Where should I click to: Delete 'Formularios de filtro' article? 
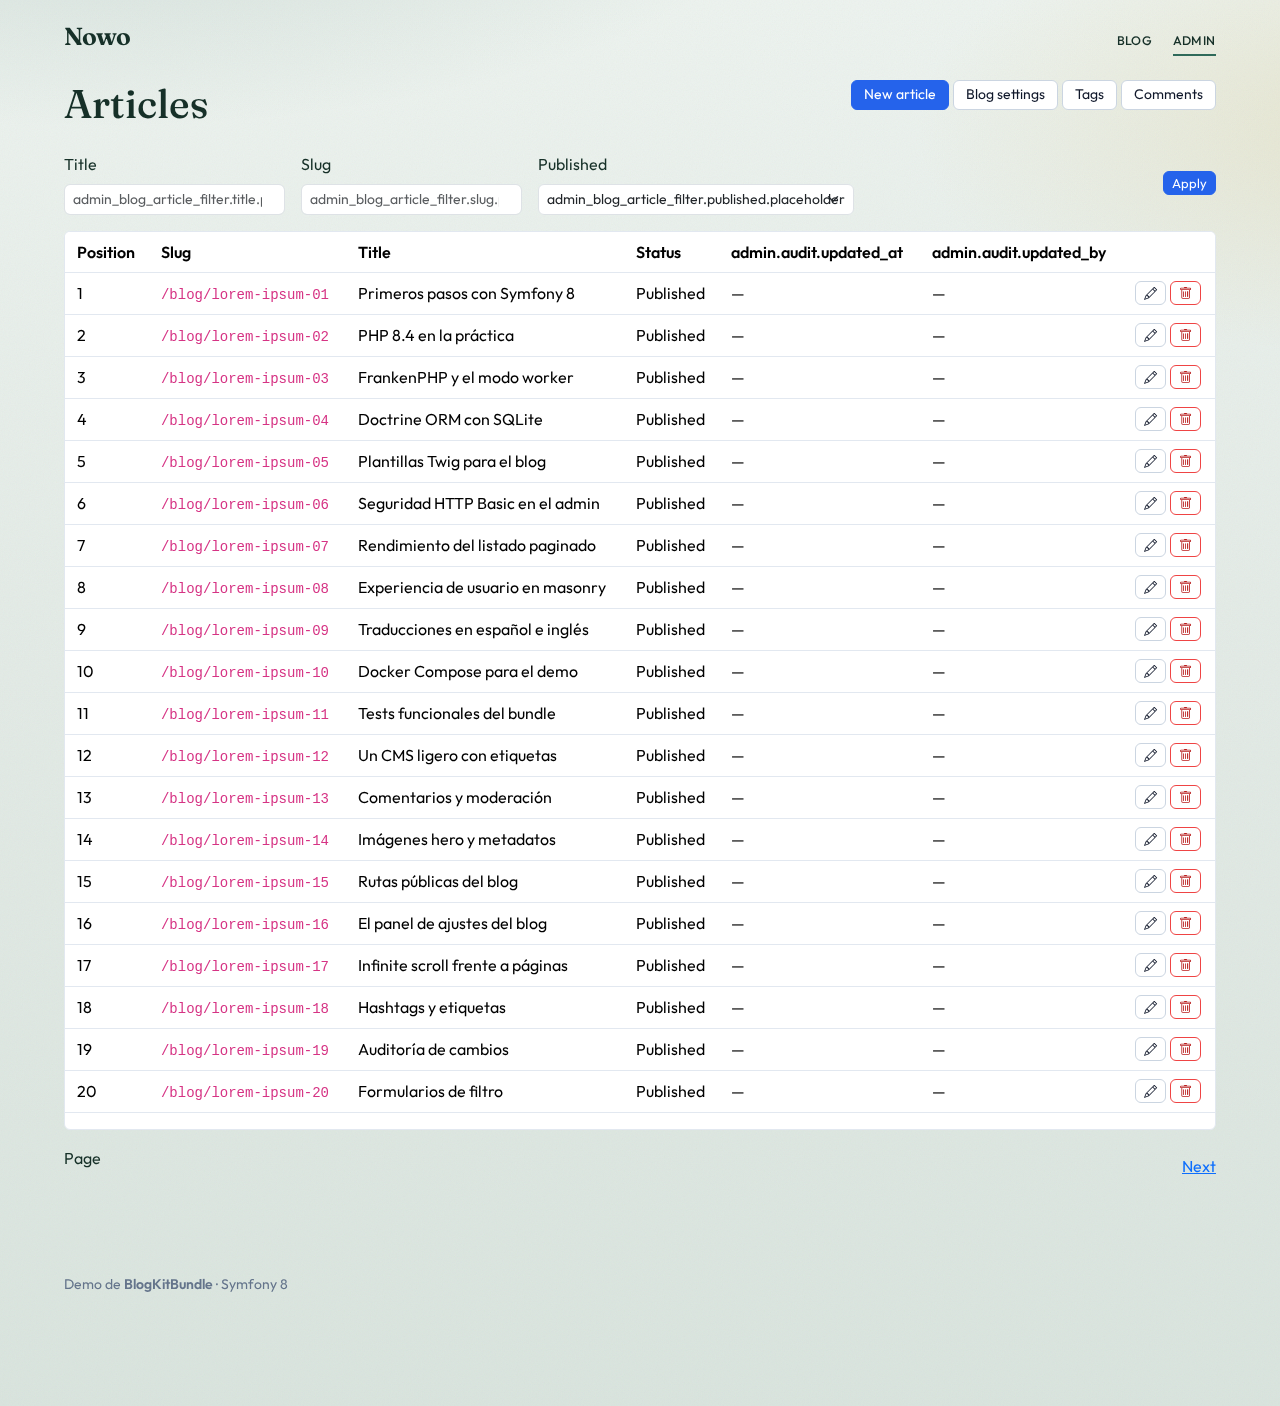click(1185, 1091)
